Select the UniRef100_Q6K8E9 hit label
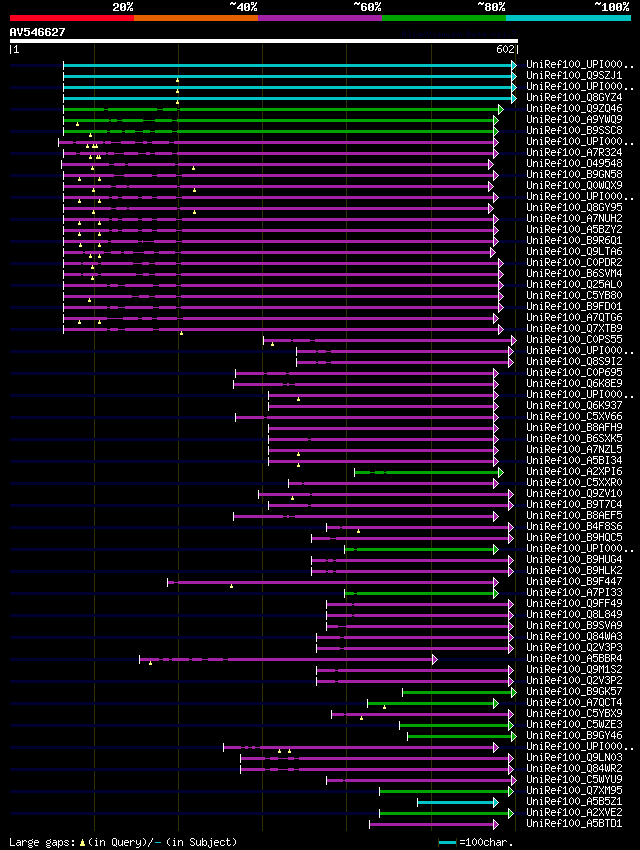This screenshot has height=850, width=640. [574, 384]
